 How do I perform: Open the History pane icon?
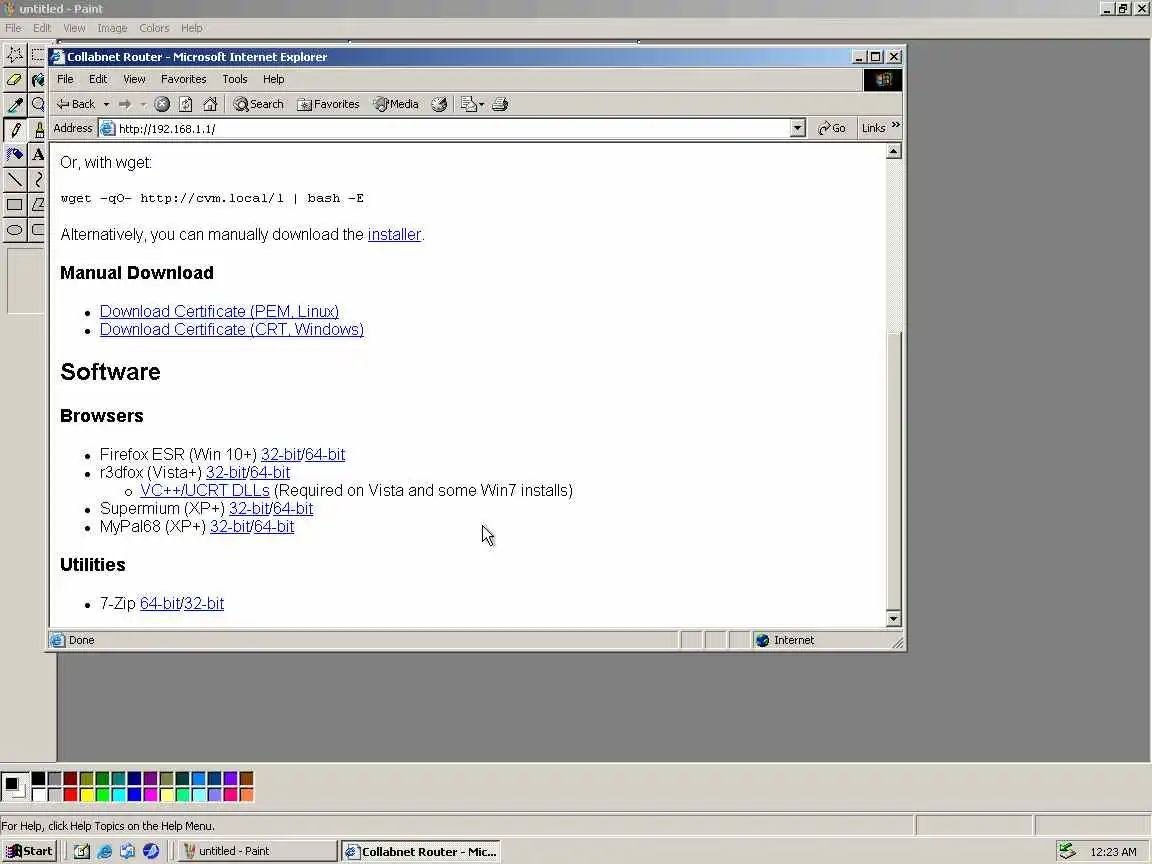tap(439, 104)
